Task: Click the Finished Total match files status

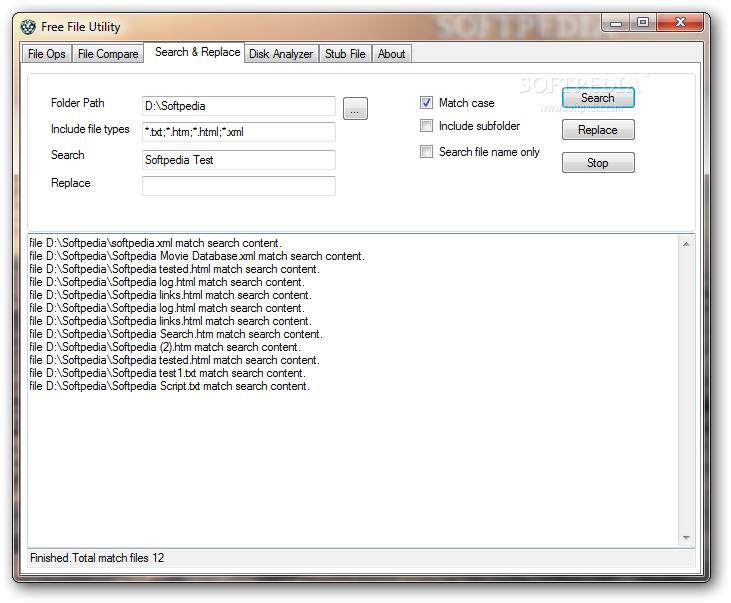Action: coord(97,558)
